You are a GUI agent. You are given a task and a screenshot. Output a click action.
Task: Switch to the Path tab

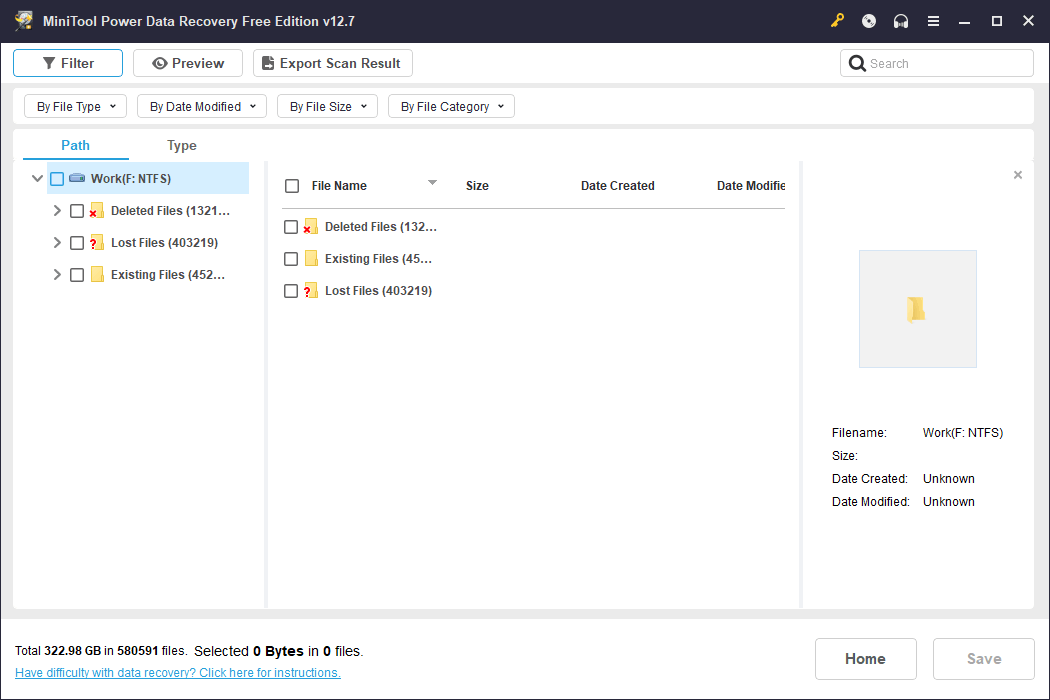pyautogui.click(x=76, y=145)
